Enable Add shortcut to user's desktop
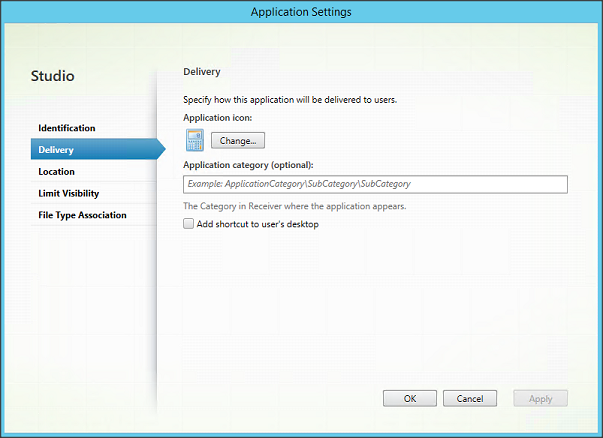Viewport: 603px width, 438px height. coord(188,224)
